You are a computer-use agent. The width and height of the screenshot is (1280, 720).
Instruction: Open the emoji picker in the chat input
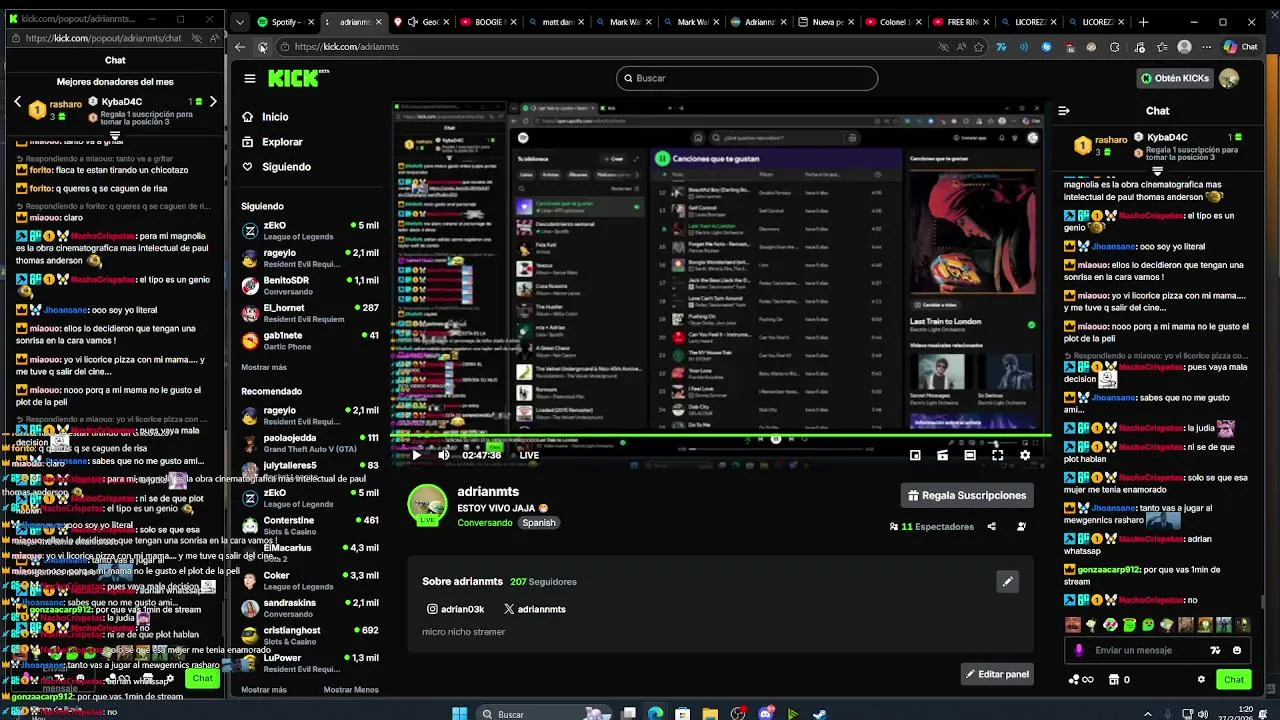[1237, 650]
